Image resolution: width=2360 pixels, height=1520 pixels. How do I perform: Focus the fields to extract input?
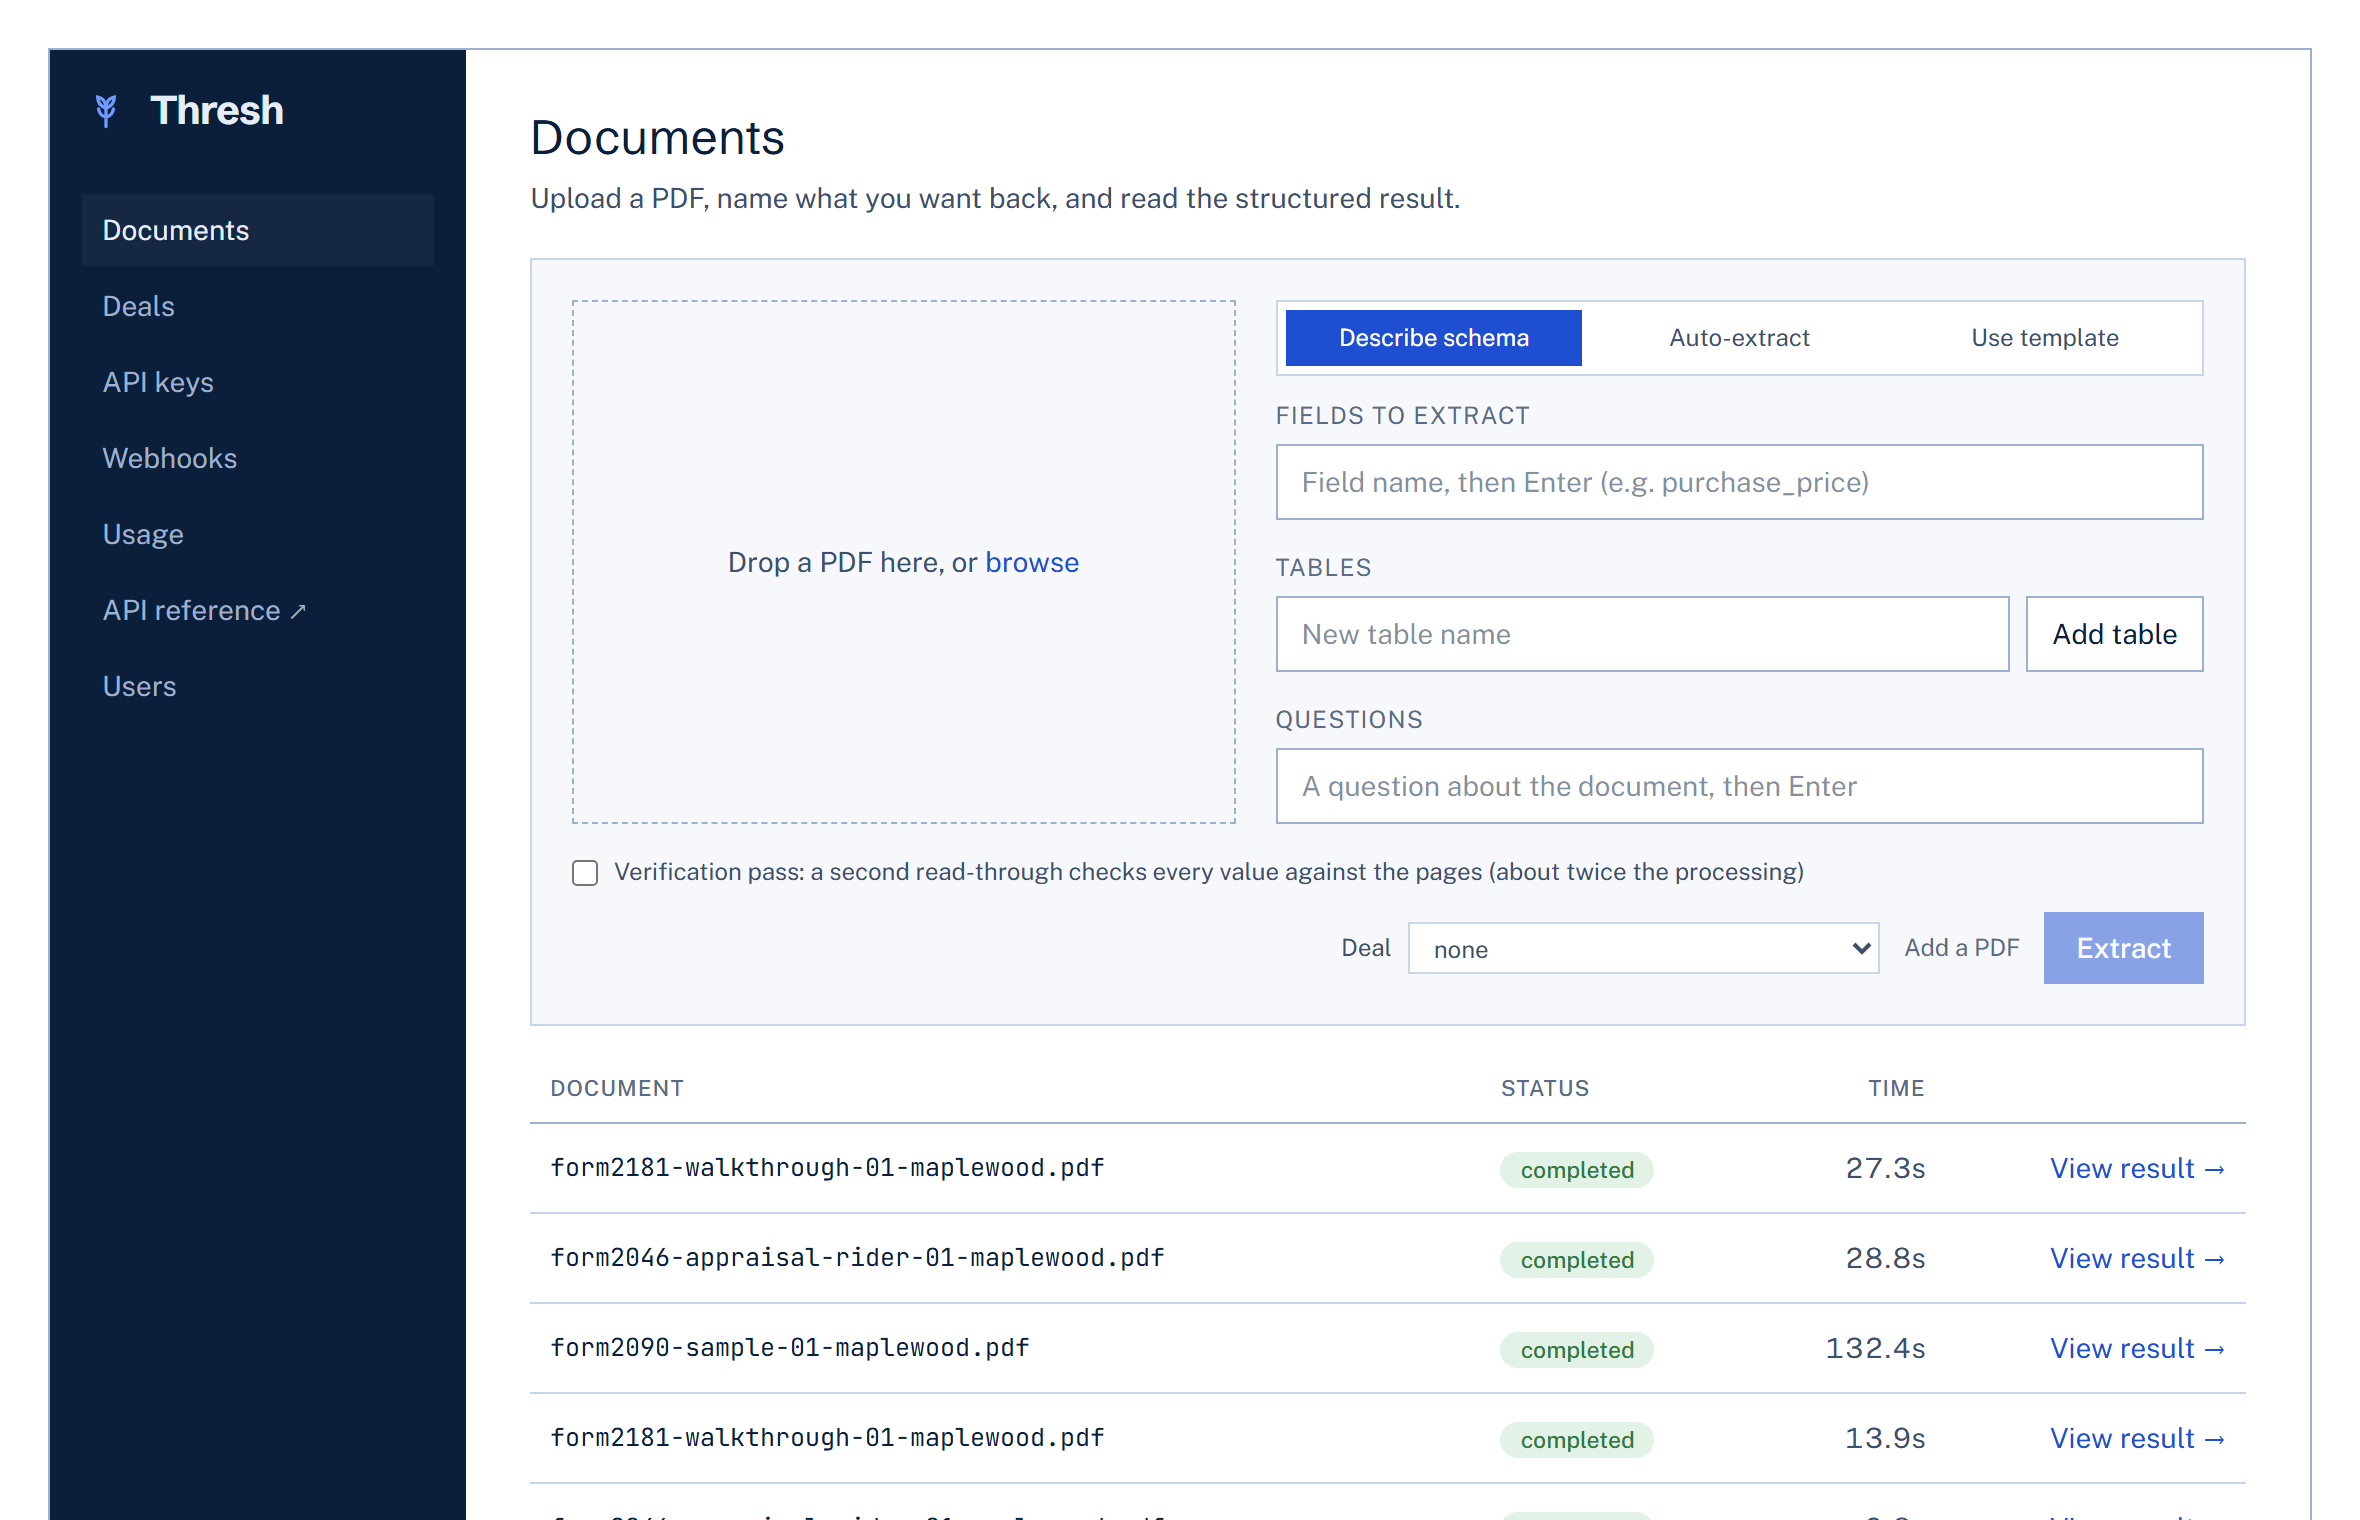1739,482
